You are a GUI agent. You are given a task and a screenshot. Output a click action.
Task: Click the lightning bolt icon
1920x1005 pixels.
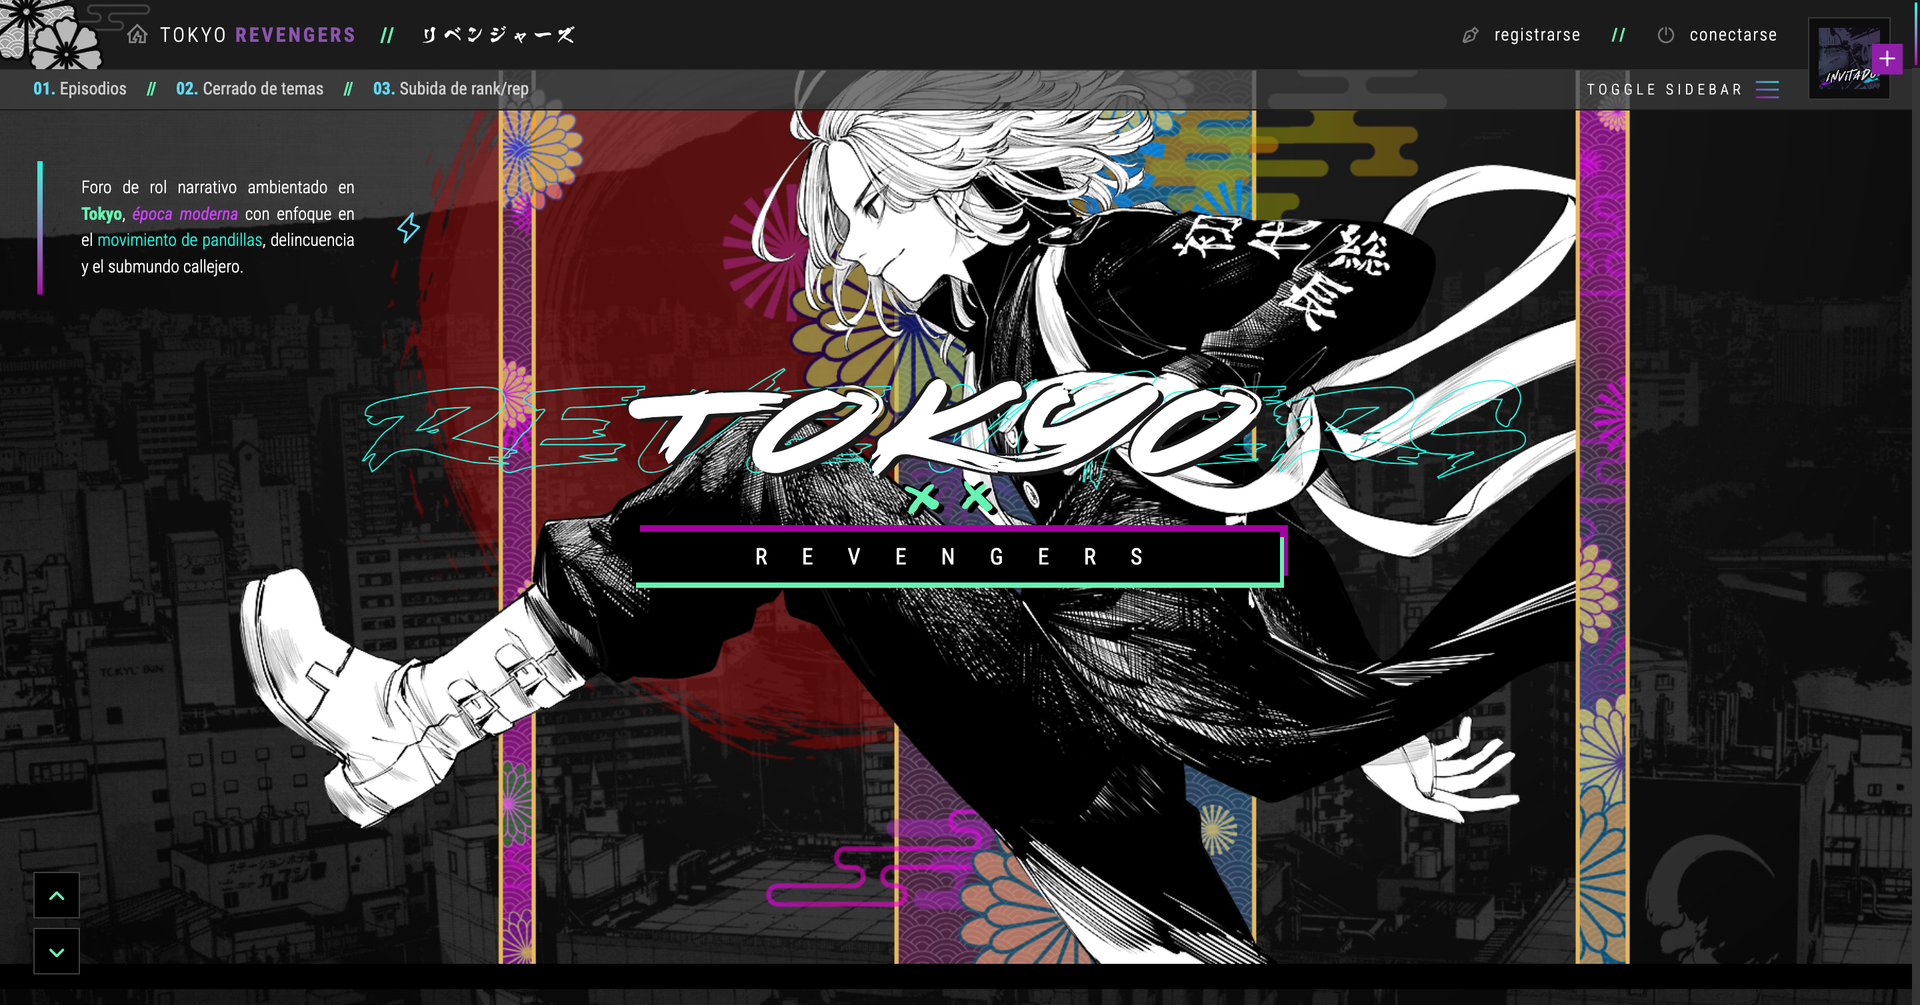(408, 228)
